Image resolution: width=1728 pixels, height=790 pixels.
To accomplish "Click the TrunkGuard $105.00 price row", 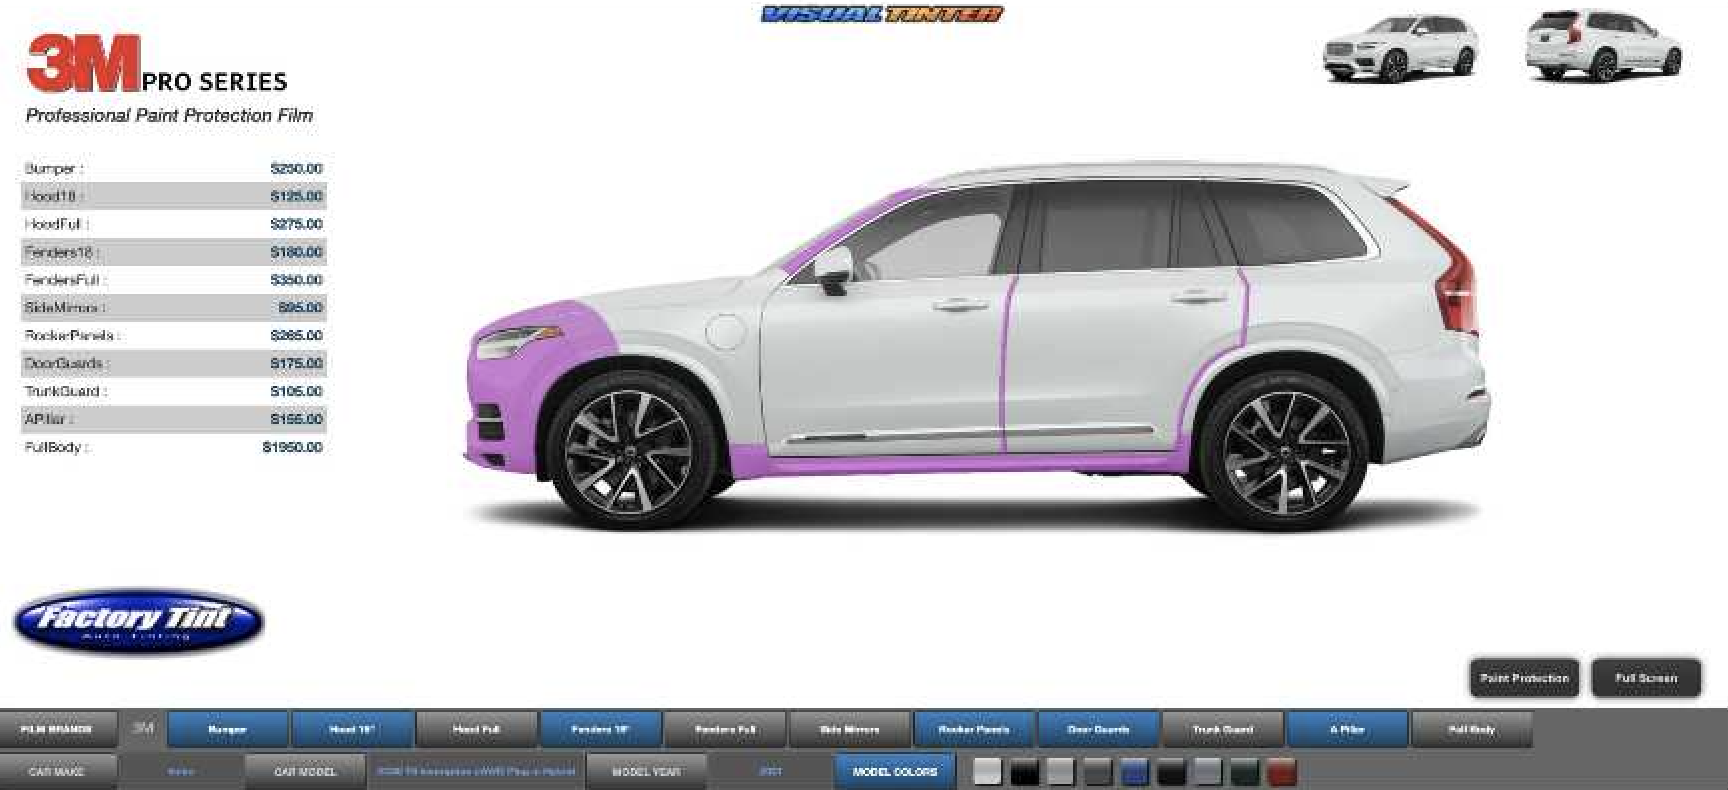I will tap(173, 392).
